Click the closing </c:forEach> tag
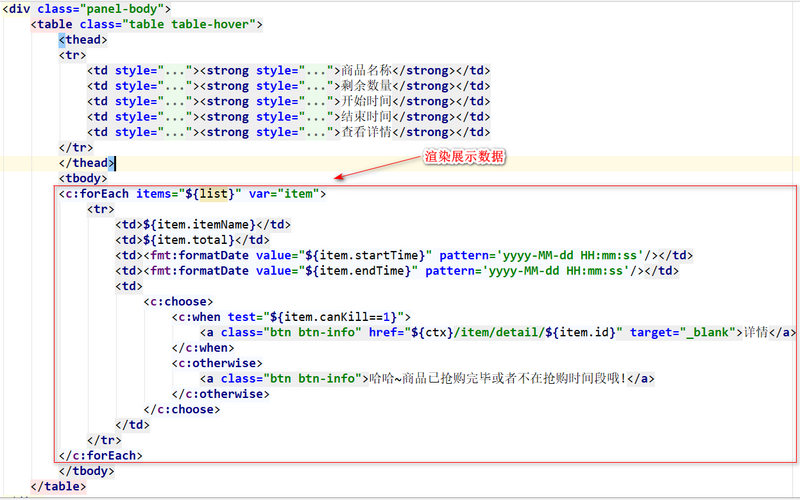 click(101, 455)
